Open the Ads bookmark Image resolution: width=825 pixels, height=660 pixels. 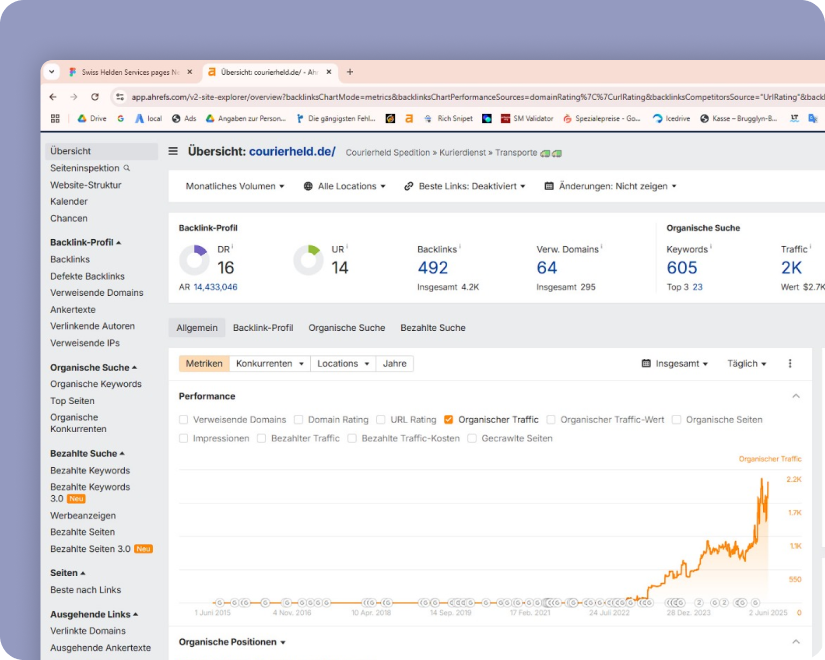pos(184,118)
